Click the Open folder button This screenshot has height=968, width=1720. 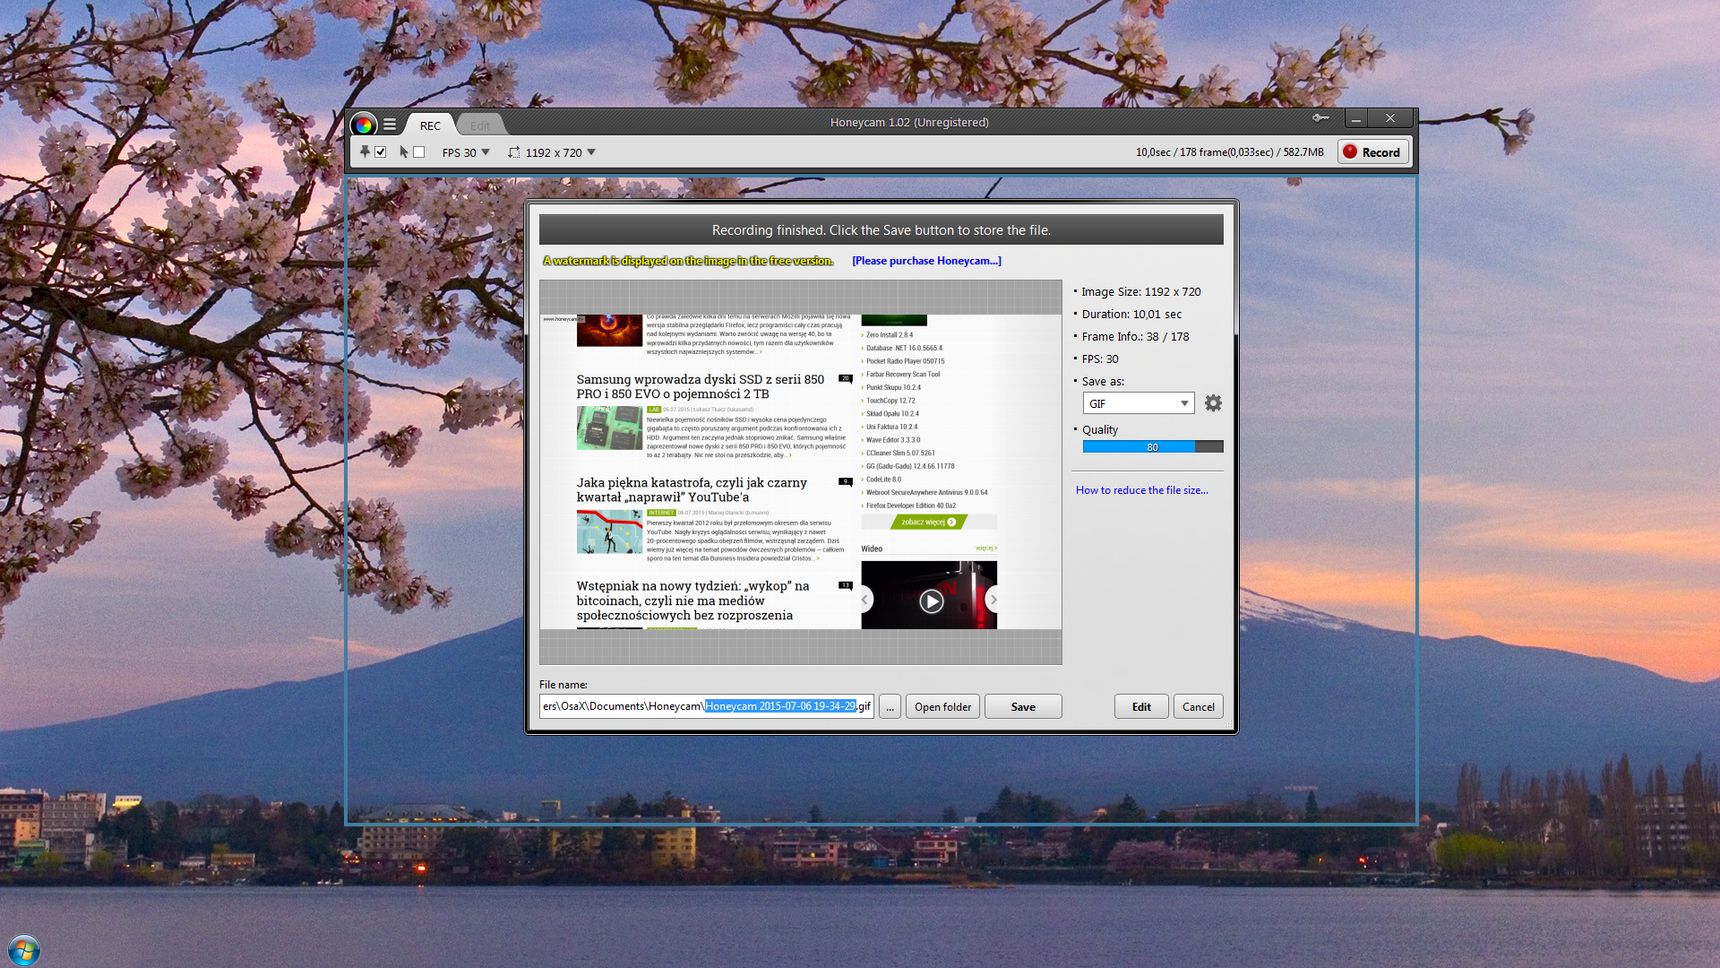point(943,707)
